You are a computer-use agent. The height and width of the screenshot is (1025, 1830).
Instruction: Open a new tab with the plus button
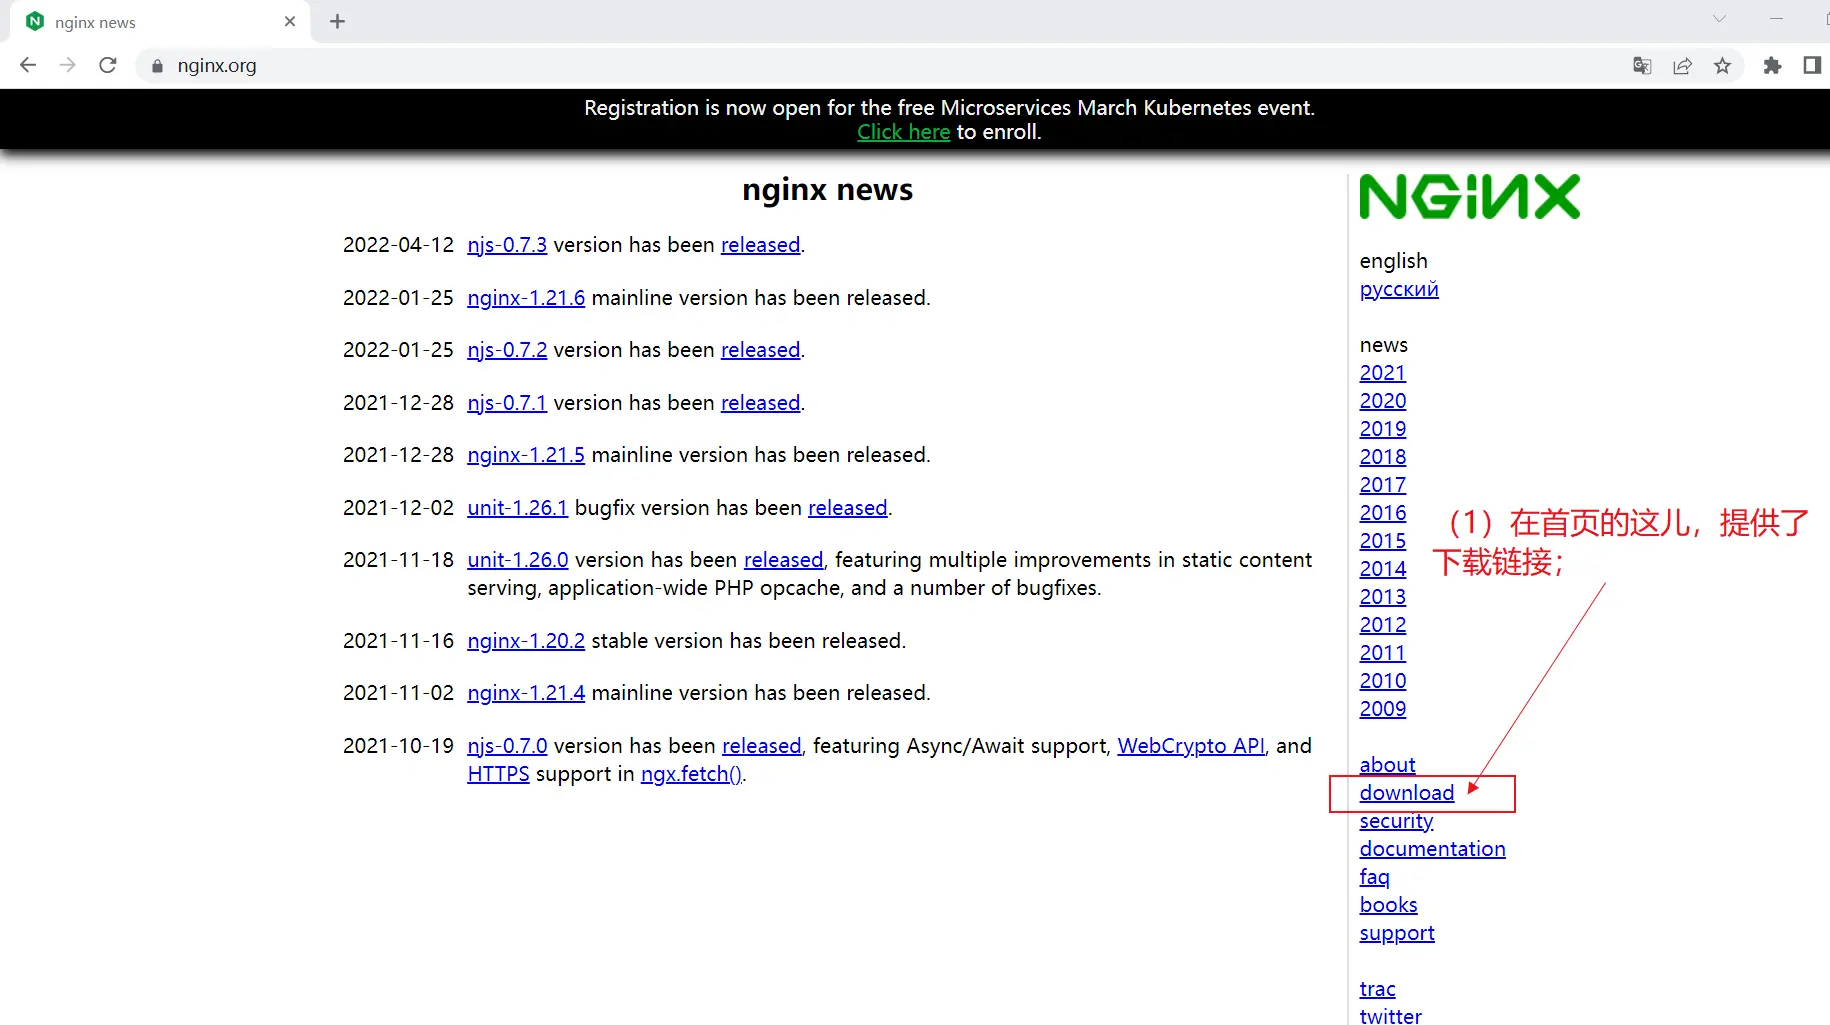coord(337,21)
